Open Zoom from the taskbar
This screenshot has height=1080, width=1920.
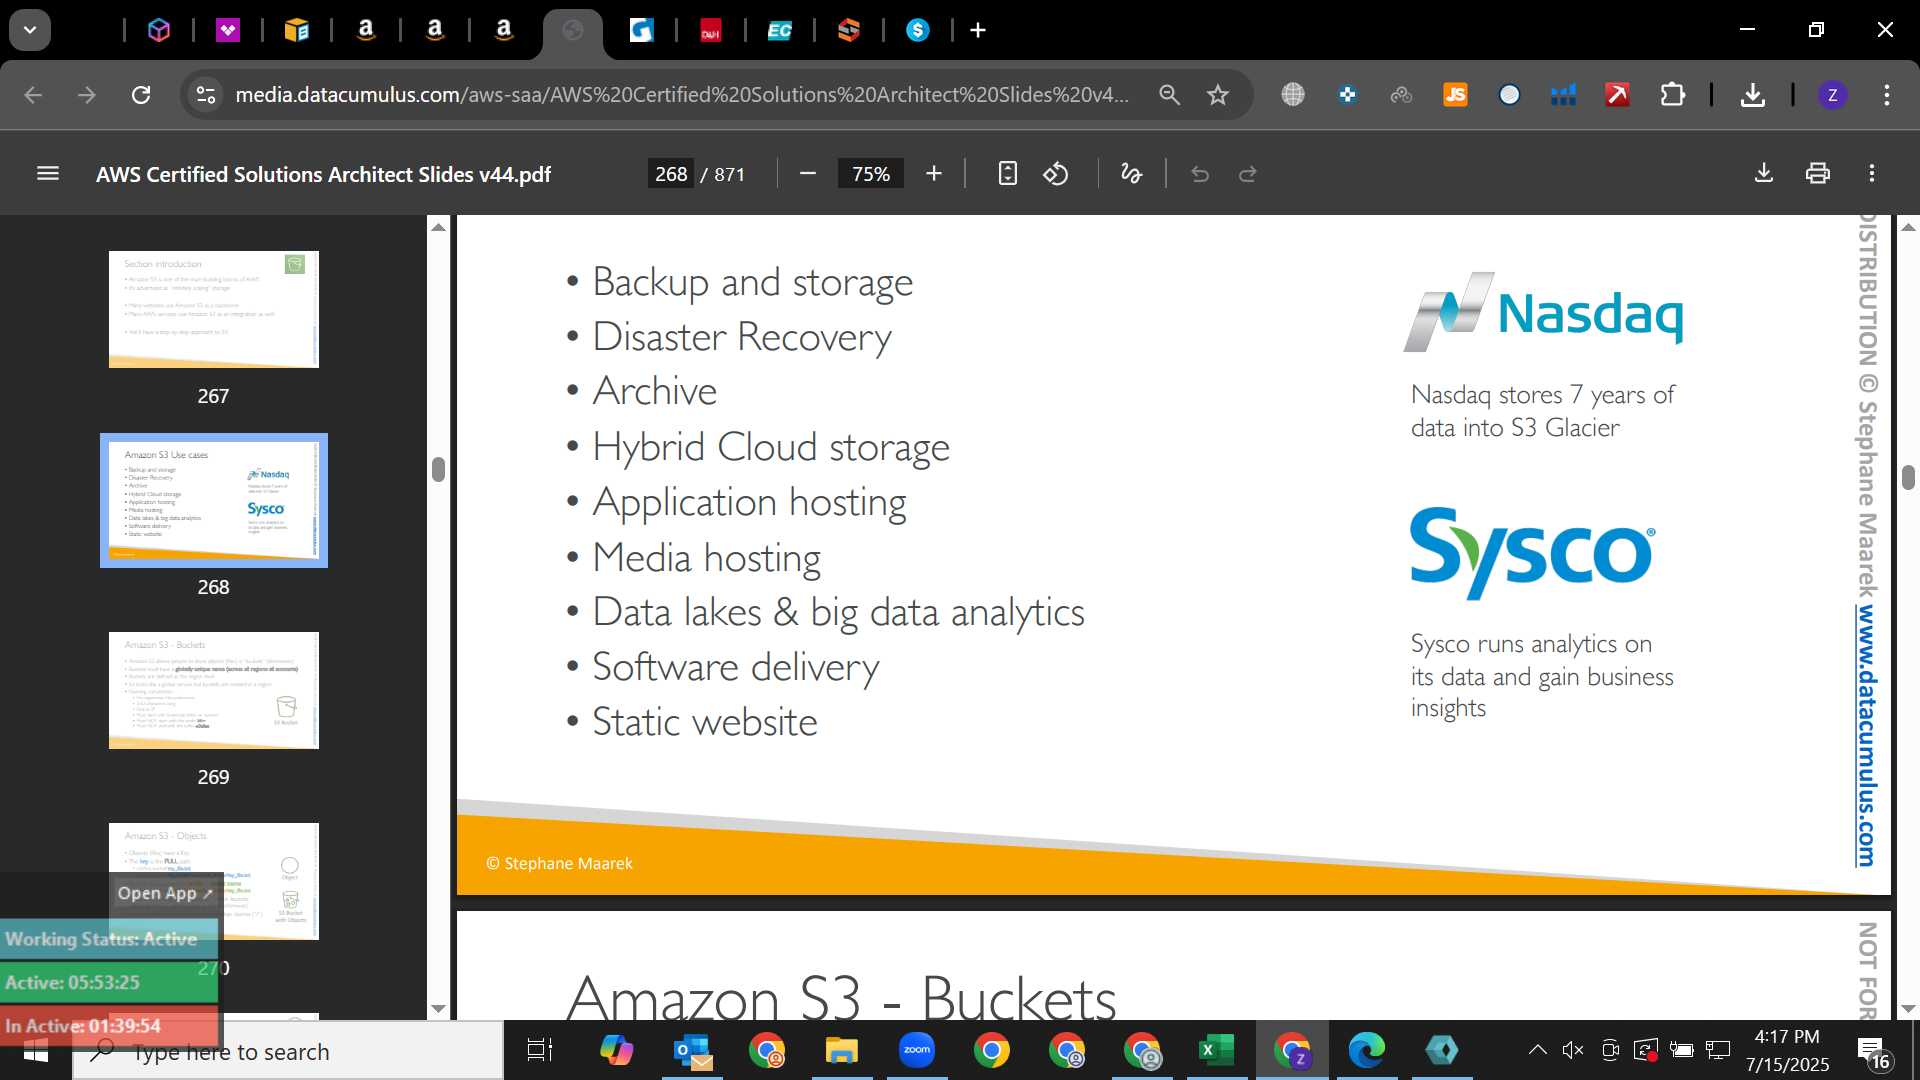pos(917,1050)
